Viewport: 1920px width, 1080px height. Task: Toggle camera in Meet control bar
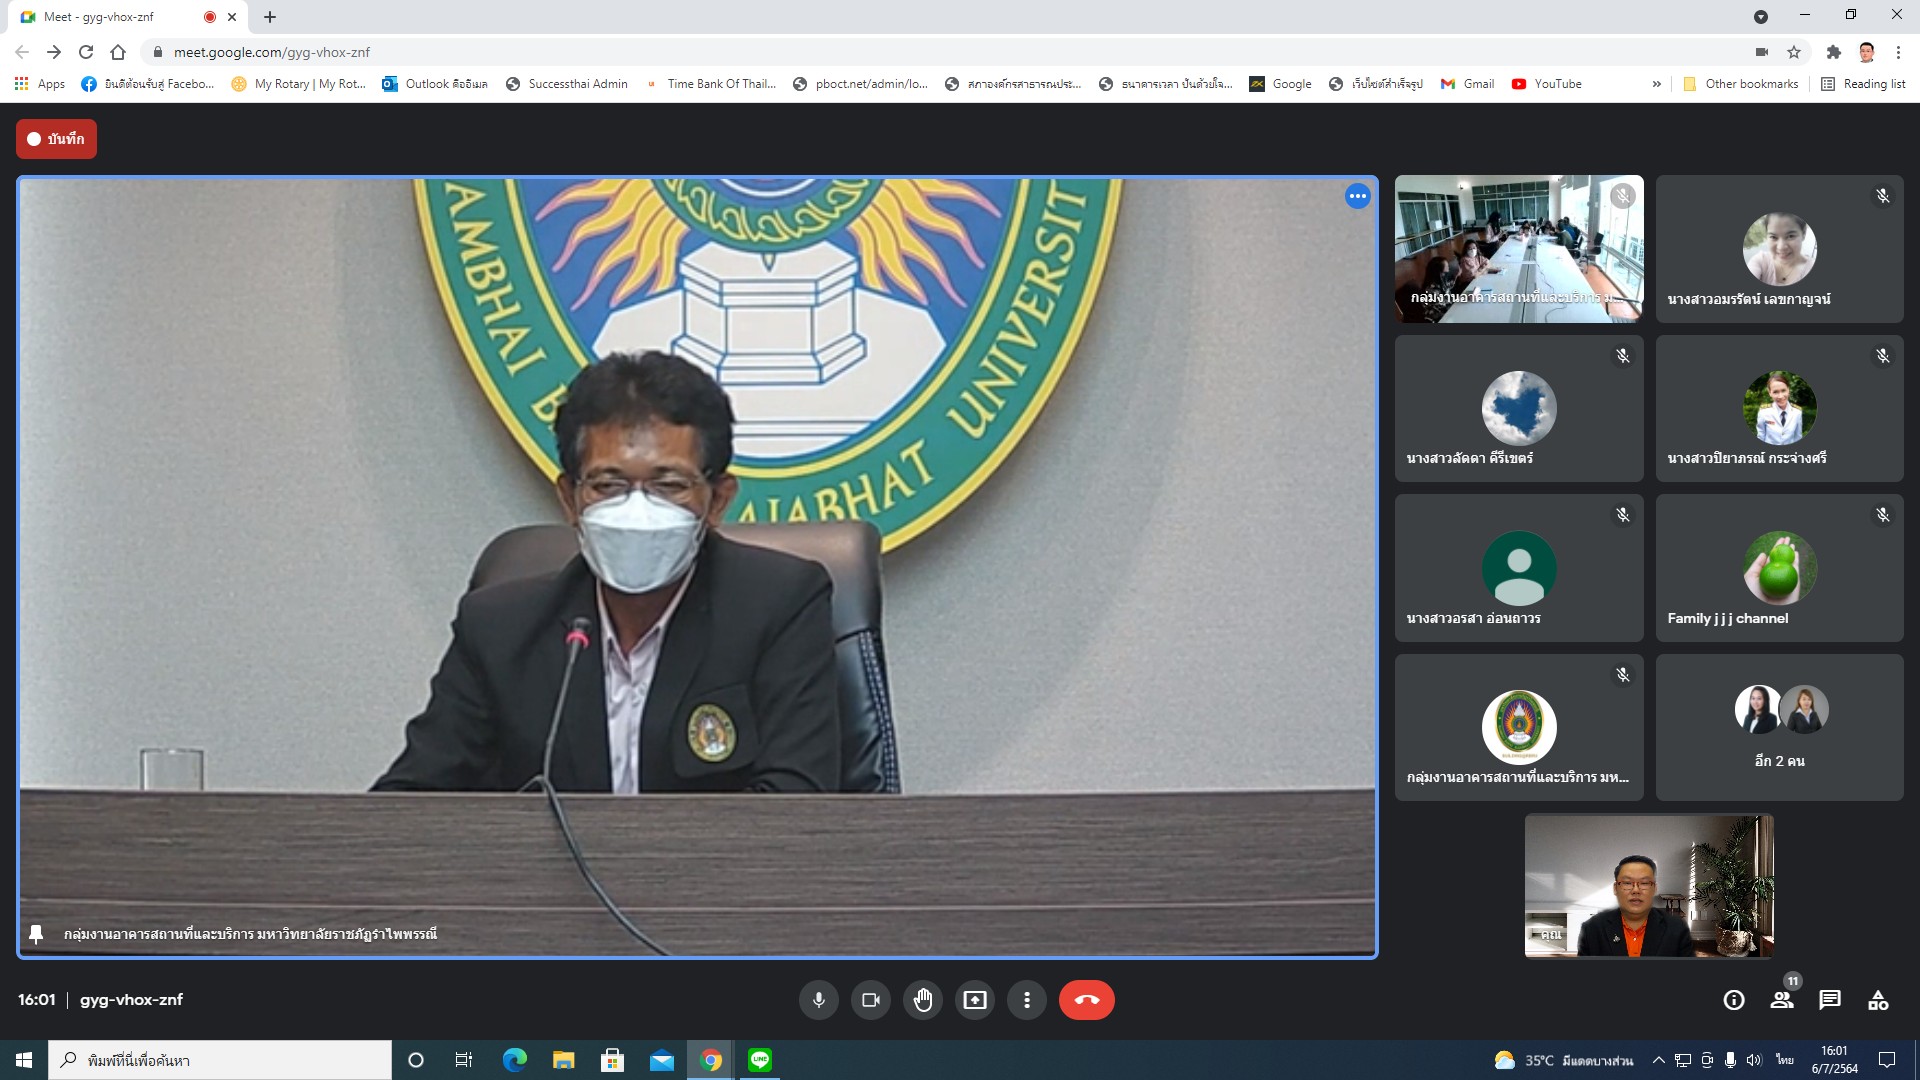tap(870, 1000)
